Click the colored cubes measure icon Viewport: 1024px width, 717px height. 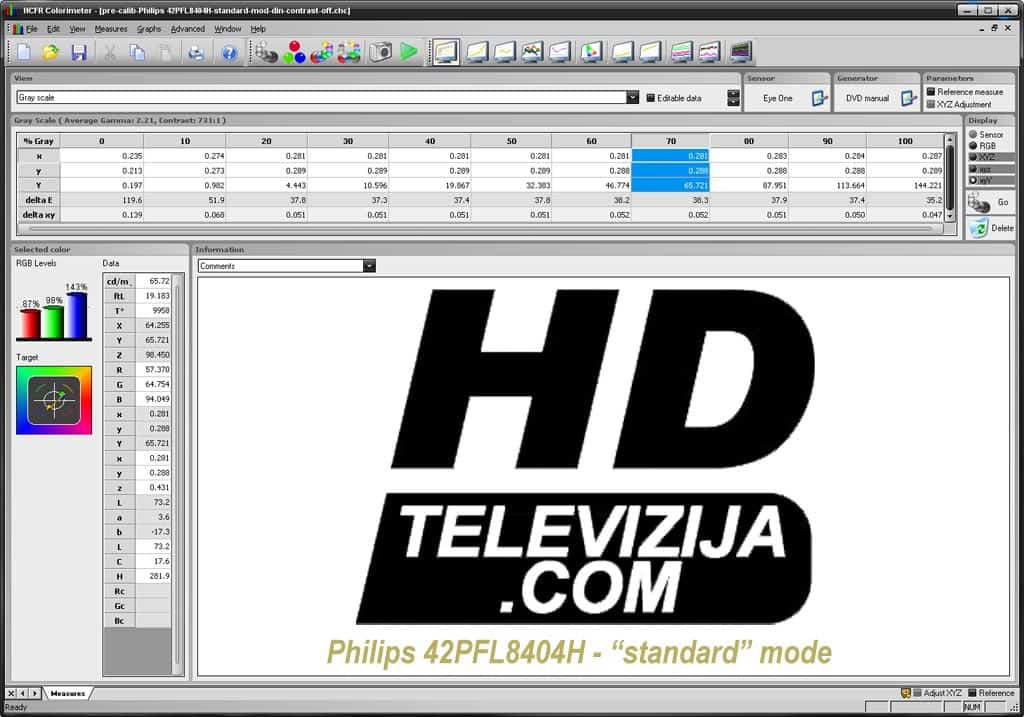349,52
